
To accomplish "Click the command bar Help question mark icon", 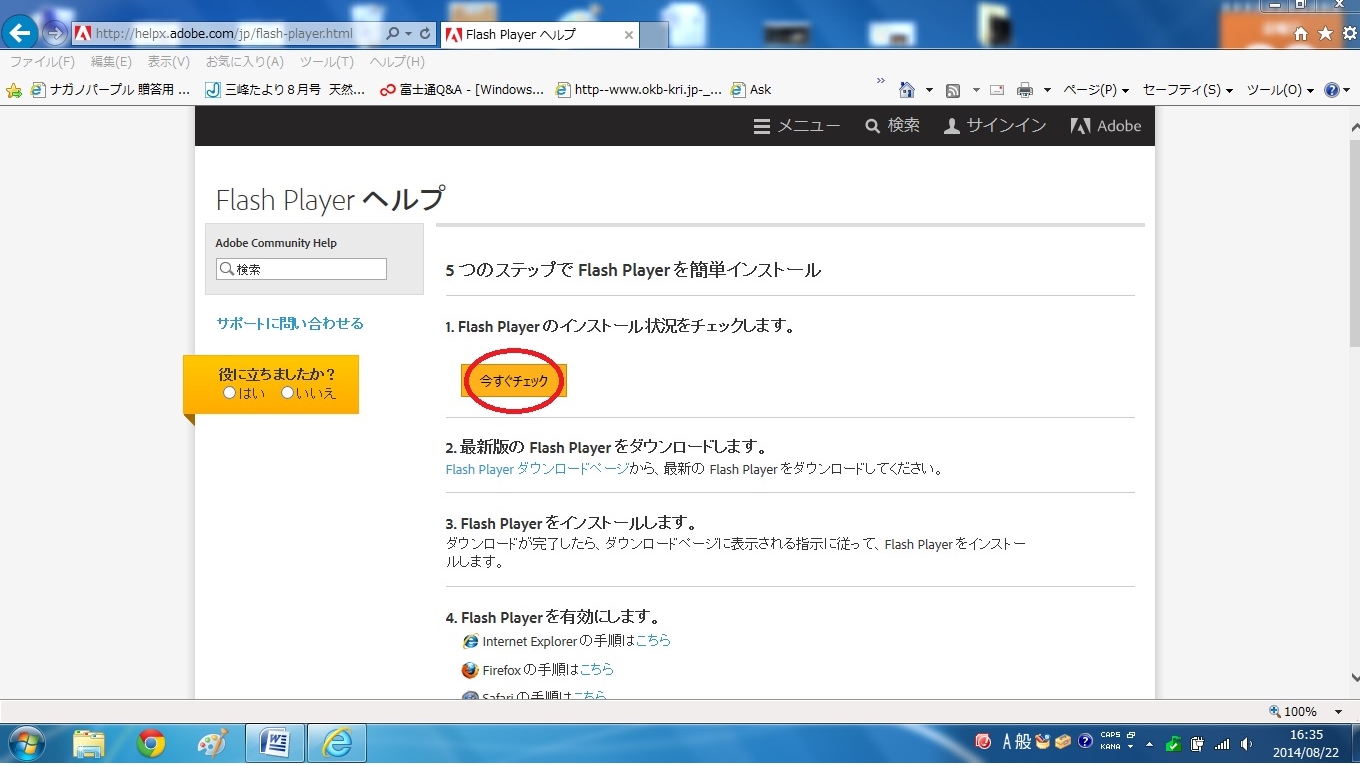I will pos(1331,90).
